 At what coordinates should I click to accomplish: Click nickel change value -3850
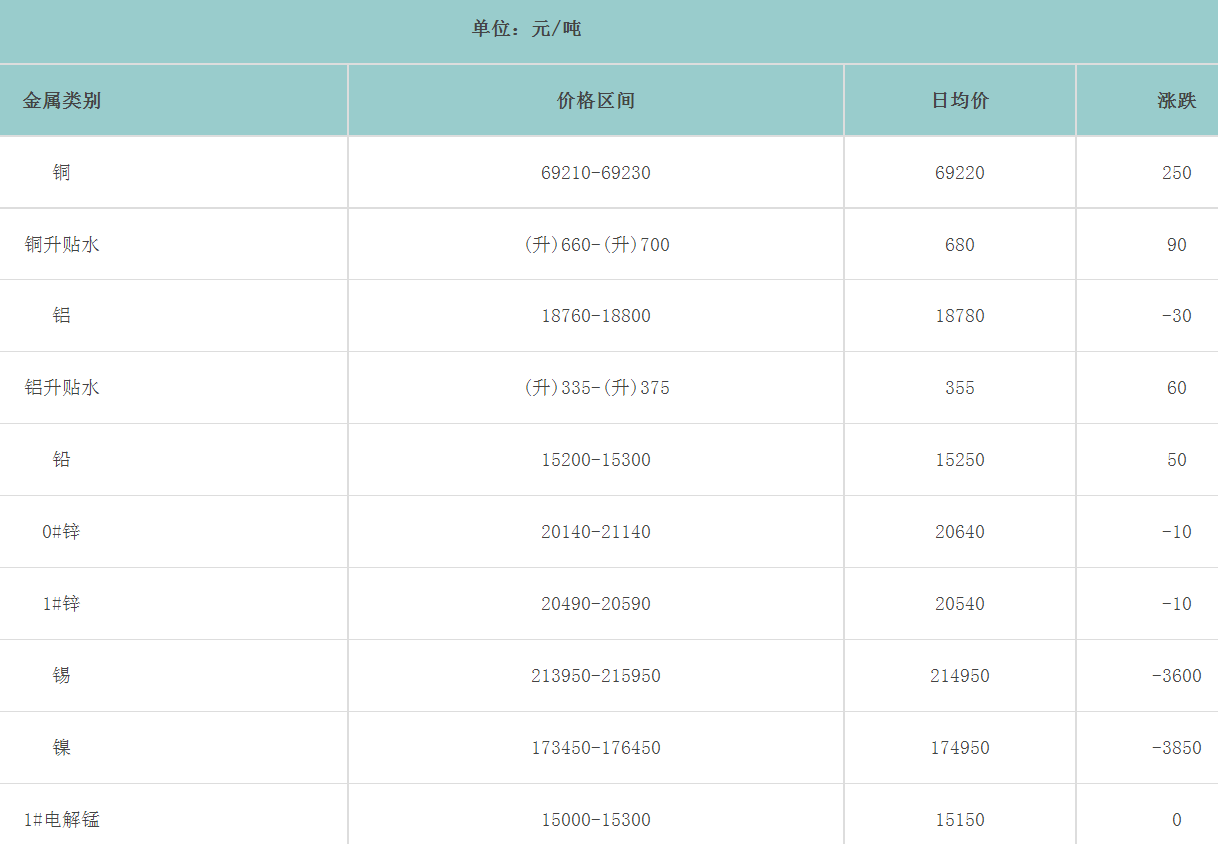coord(1176,748)
